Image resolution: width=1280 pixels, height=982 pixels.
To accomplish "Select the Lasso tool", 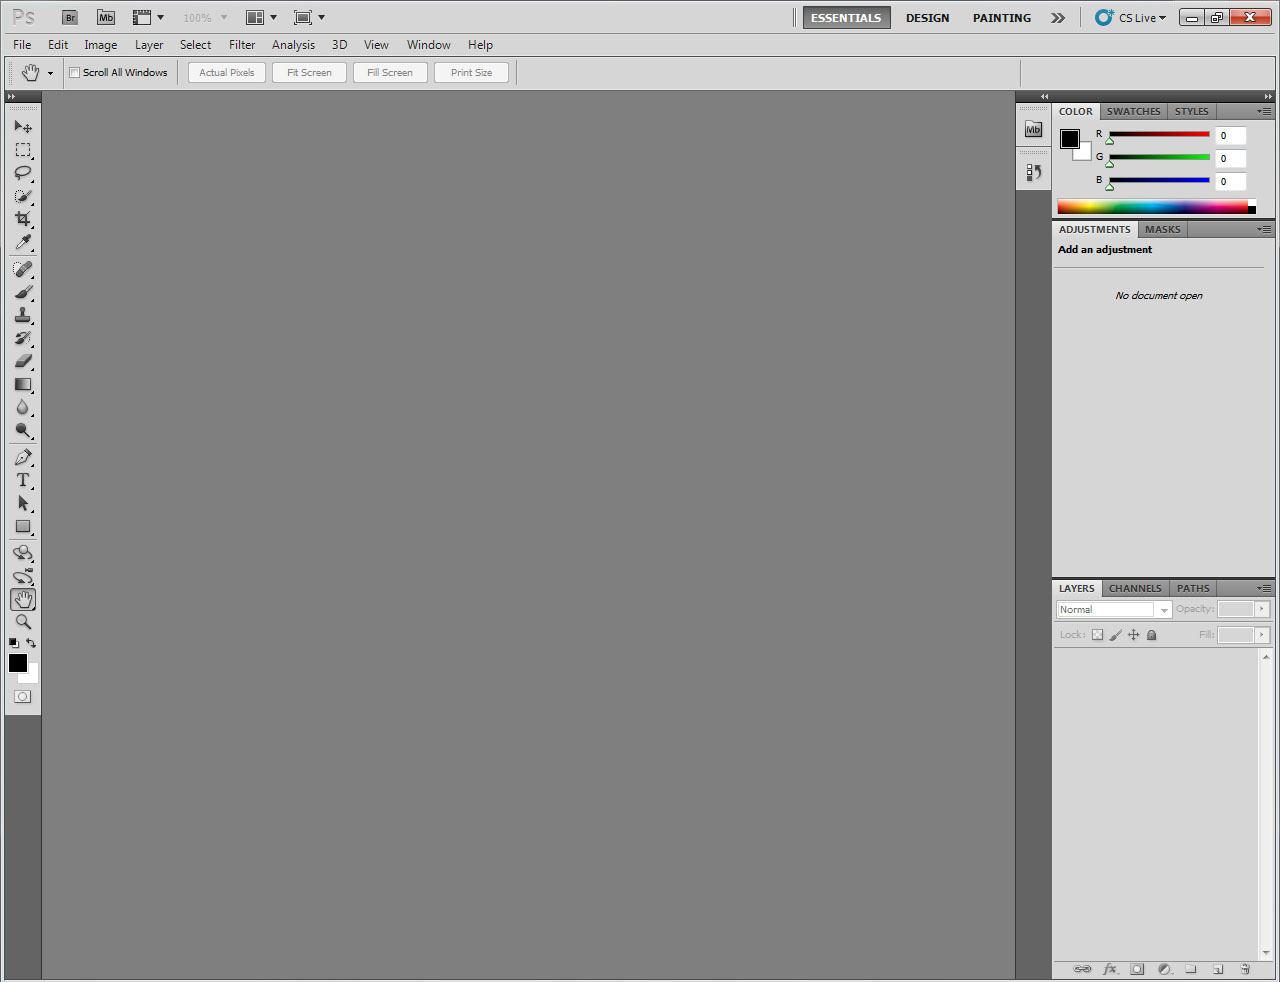I will tap(23, 173).
